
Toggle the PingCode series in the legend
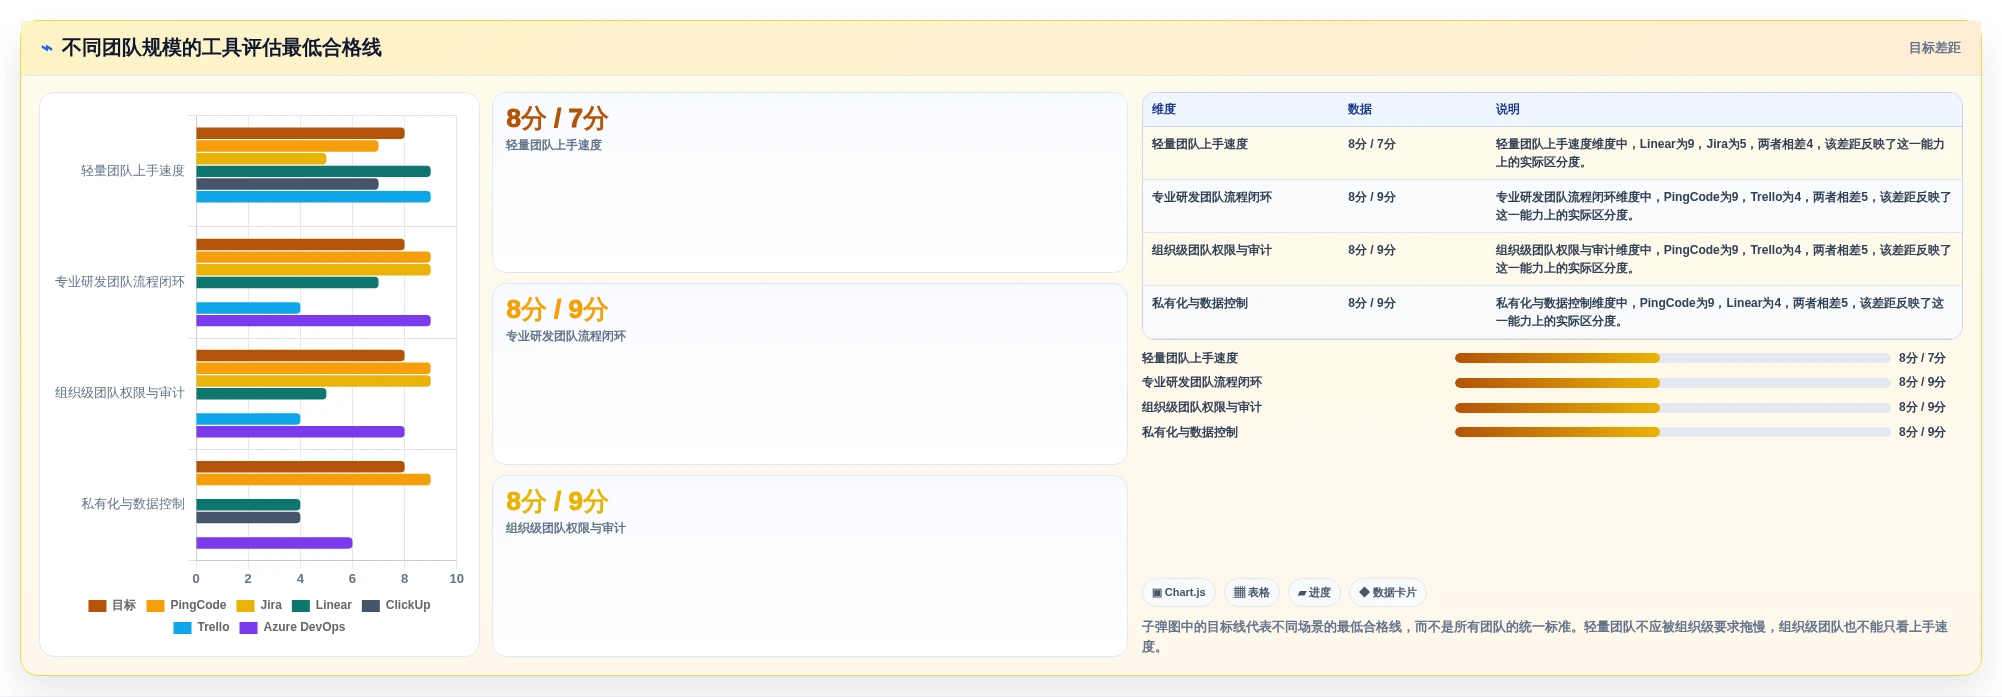coord(186,605)
